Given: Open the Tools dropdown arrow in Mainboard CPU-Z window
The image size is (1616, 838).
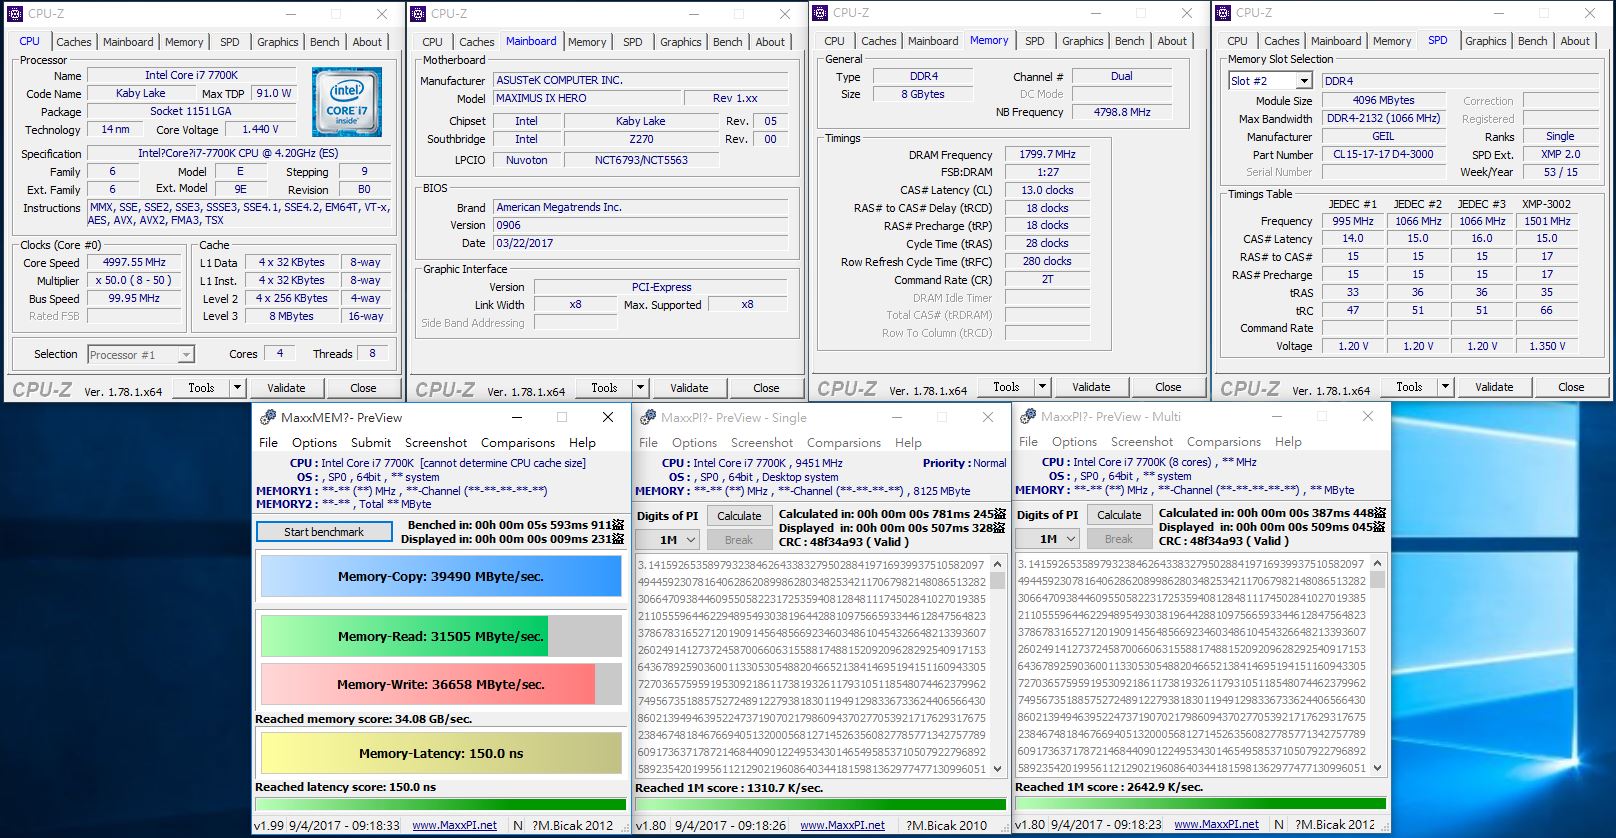Looking at the screenshot, I should click(640, 387).
